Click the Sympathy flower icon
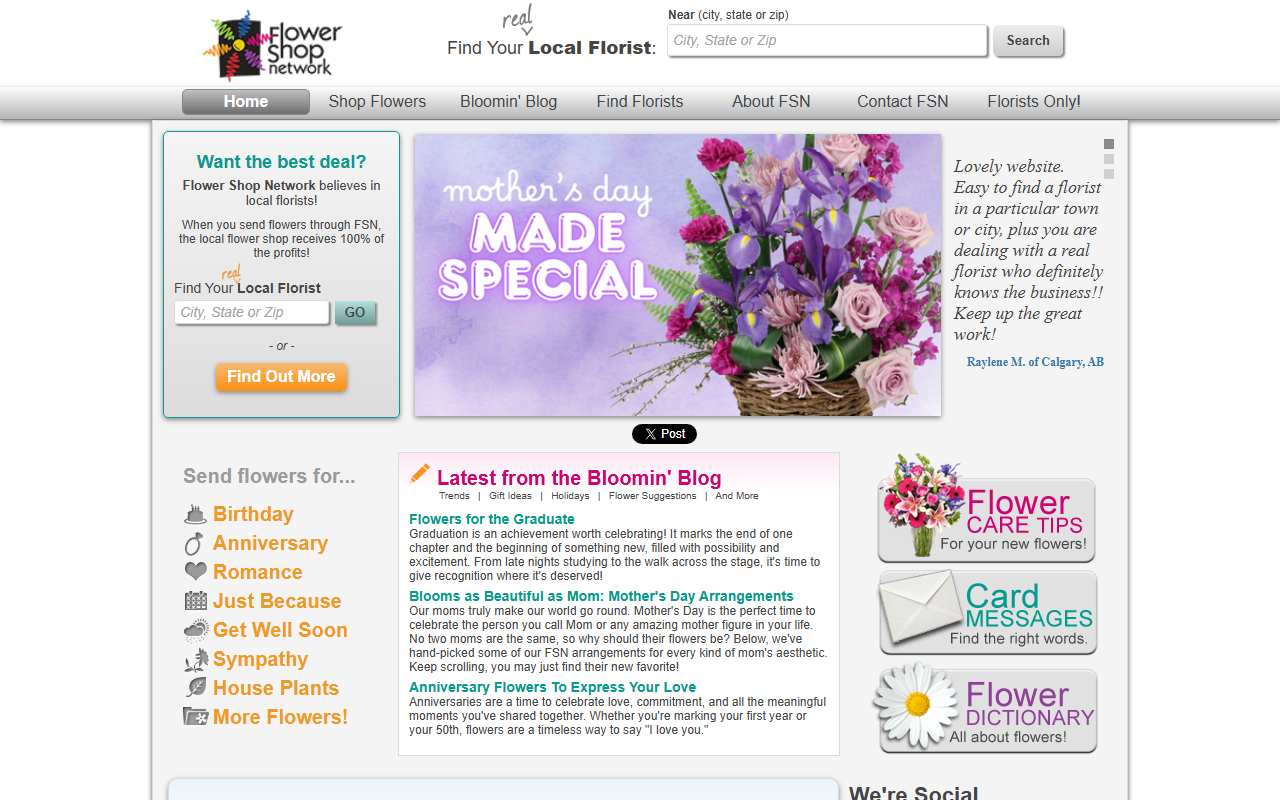 click(196, 660)
